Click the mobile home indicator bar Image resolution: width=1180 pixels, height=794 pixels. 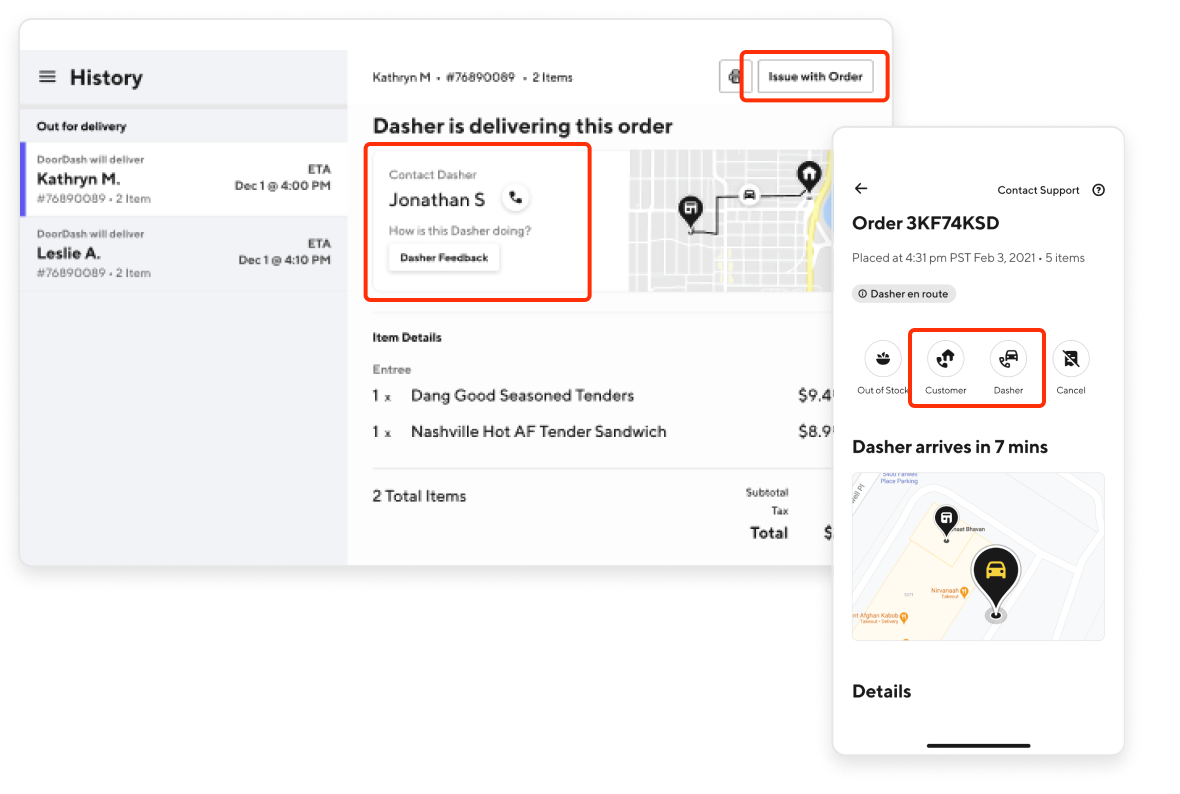(978, 746)
